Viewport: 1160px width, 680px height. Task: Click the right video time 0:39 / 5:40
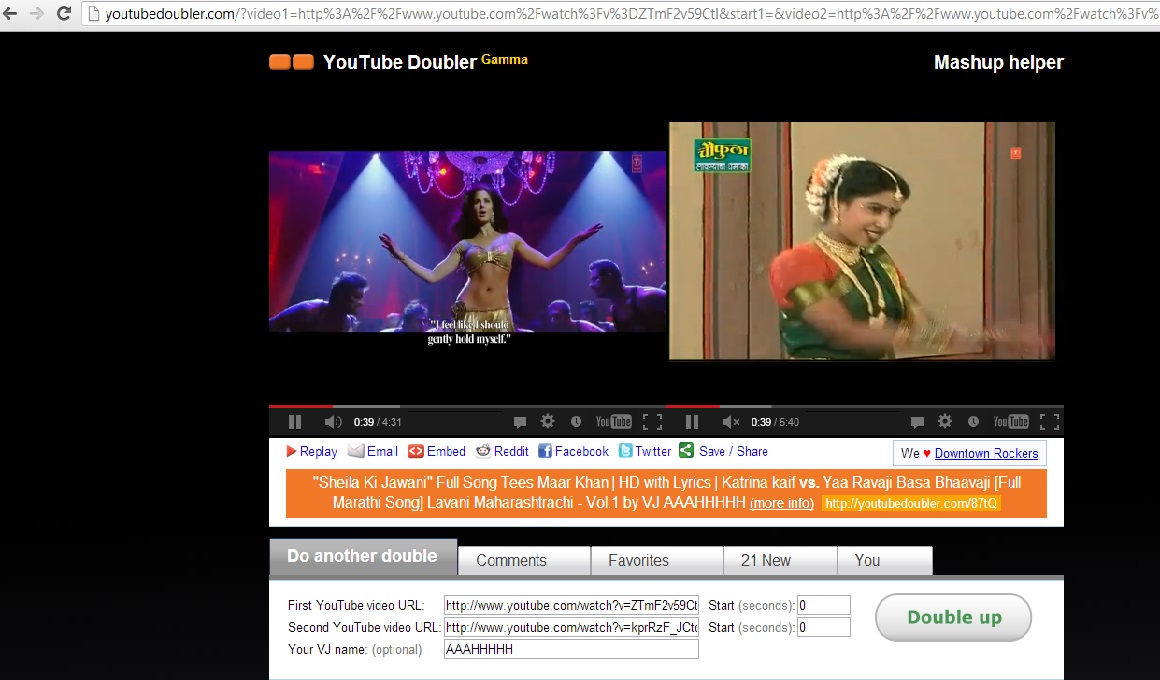point(775,422)
